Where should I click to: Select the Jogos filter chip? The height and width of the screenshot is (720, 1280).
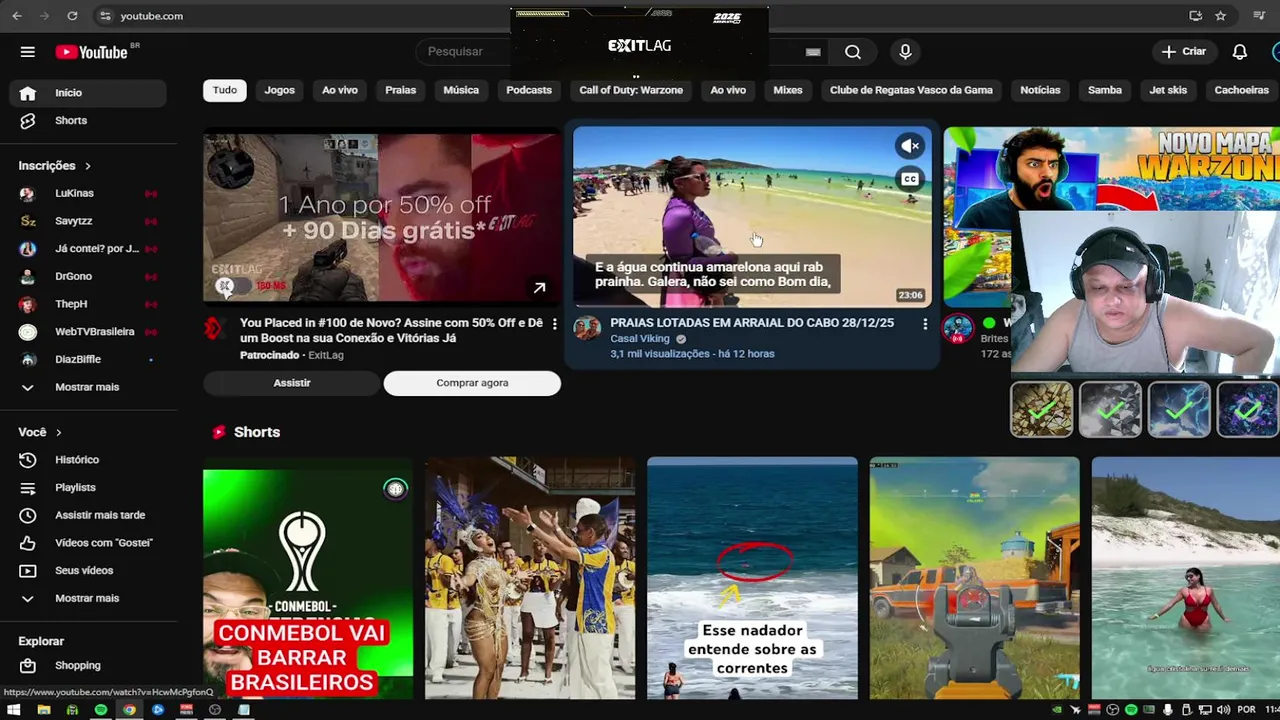pos(279,90)
